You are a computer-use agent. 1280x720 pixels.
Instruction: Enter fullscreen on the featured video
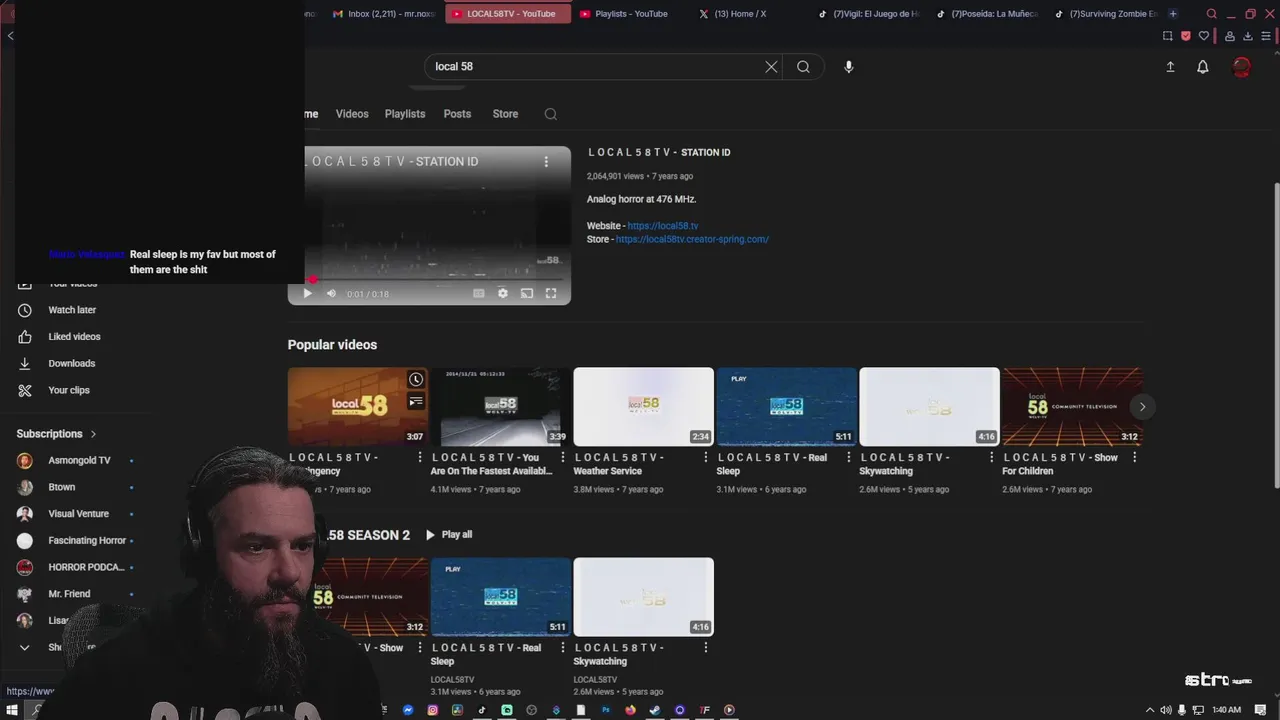551,293
